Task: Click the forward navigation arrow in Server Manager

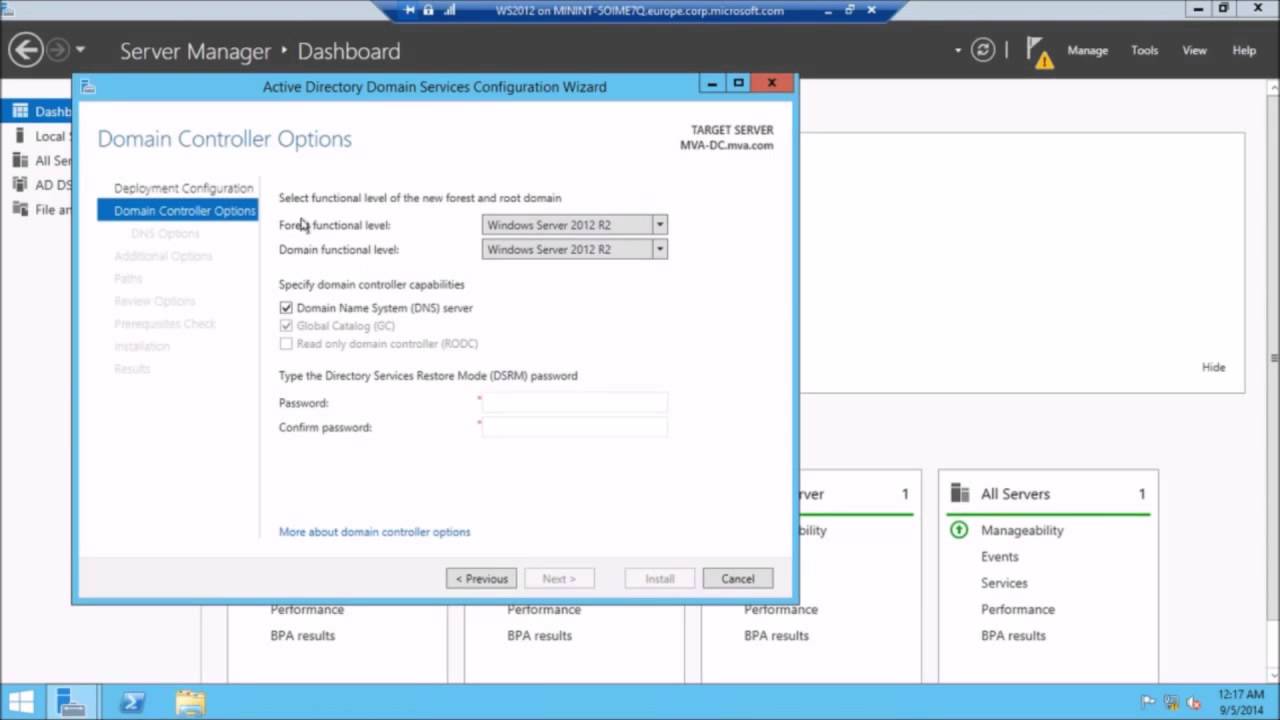Action: pyautogui.click(x=58, y=50)
